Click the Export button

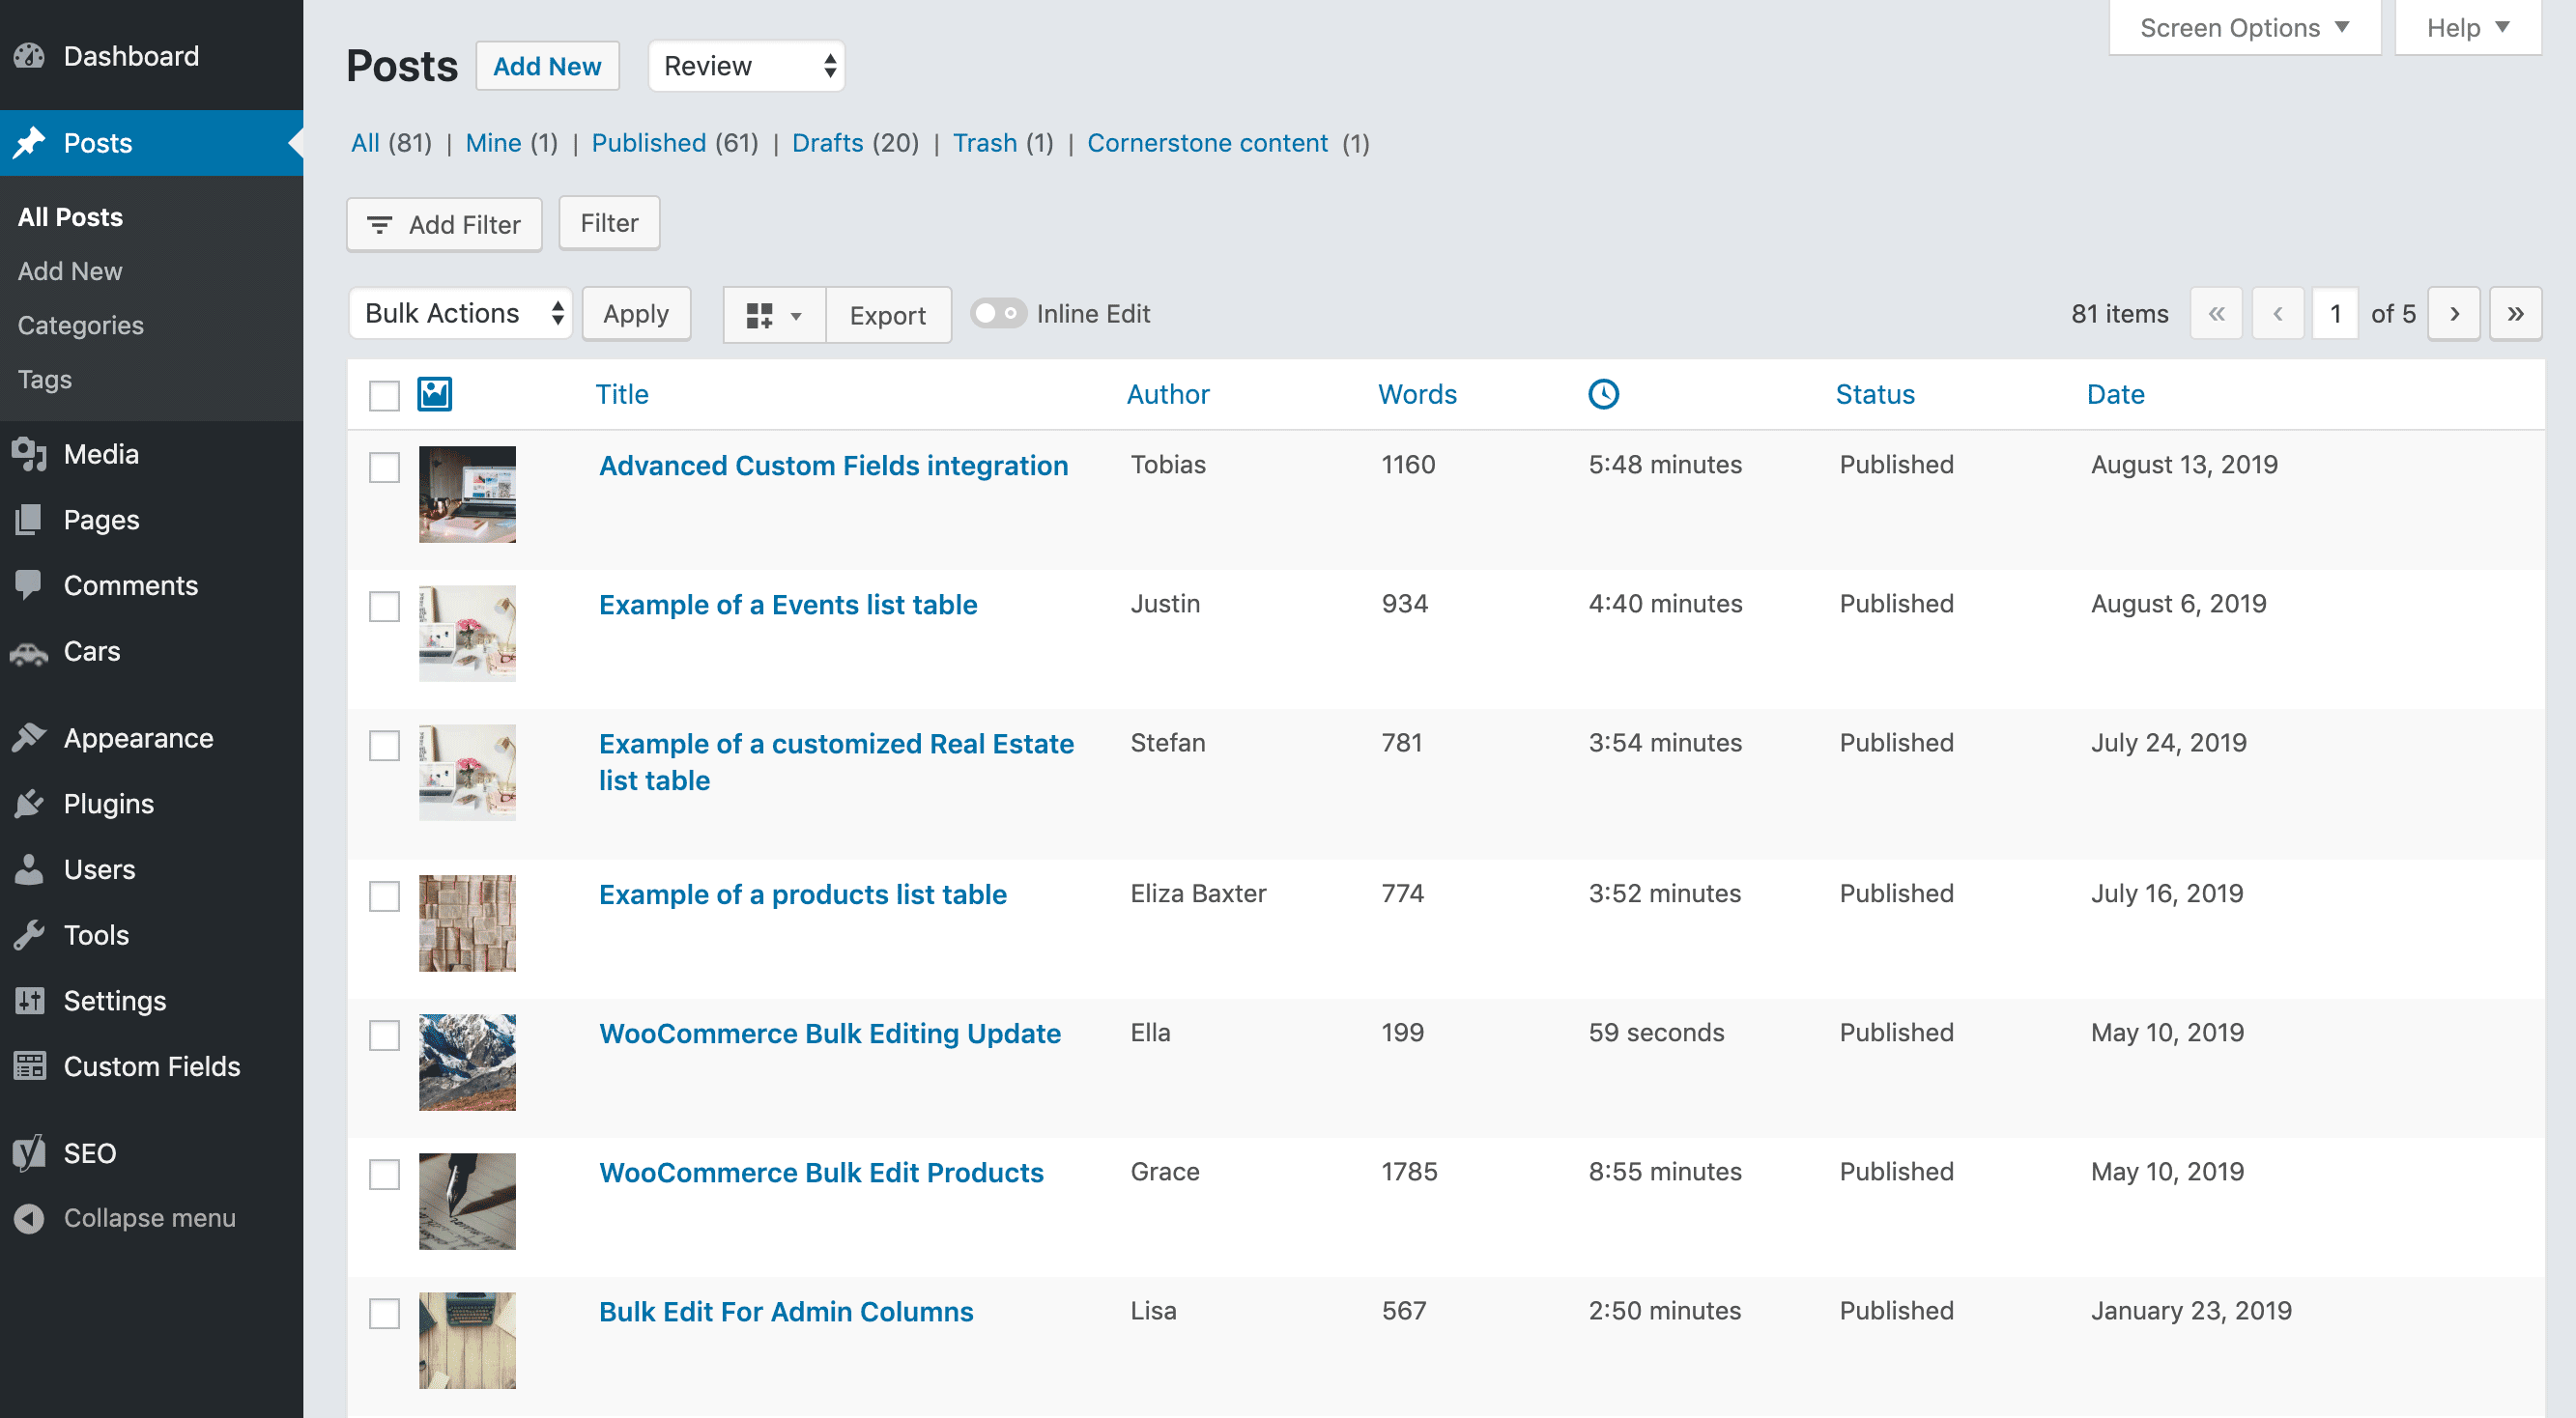pos(888,316)
